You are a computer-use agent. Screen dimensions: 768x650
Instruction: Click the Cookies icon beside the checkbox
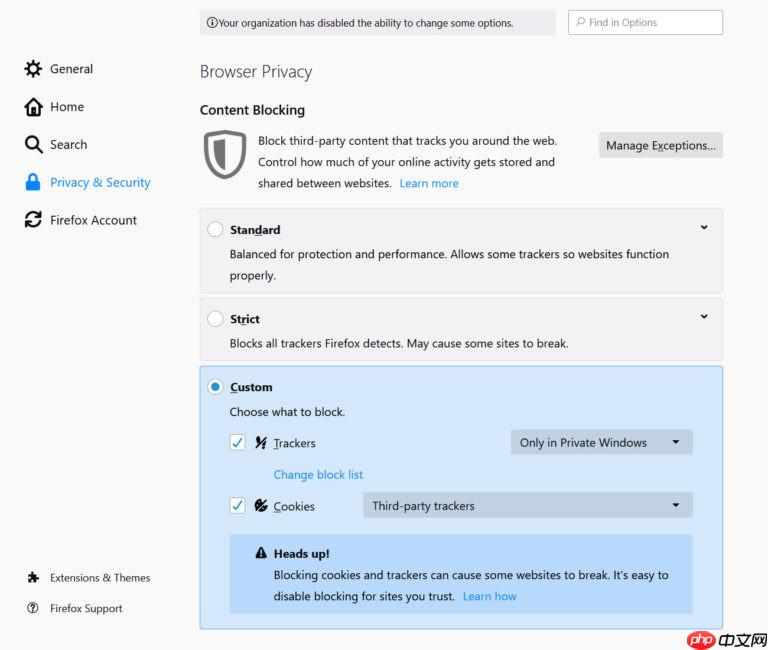point(261,506)
